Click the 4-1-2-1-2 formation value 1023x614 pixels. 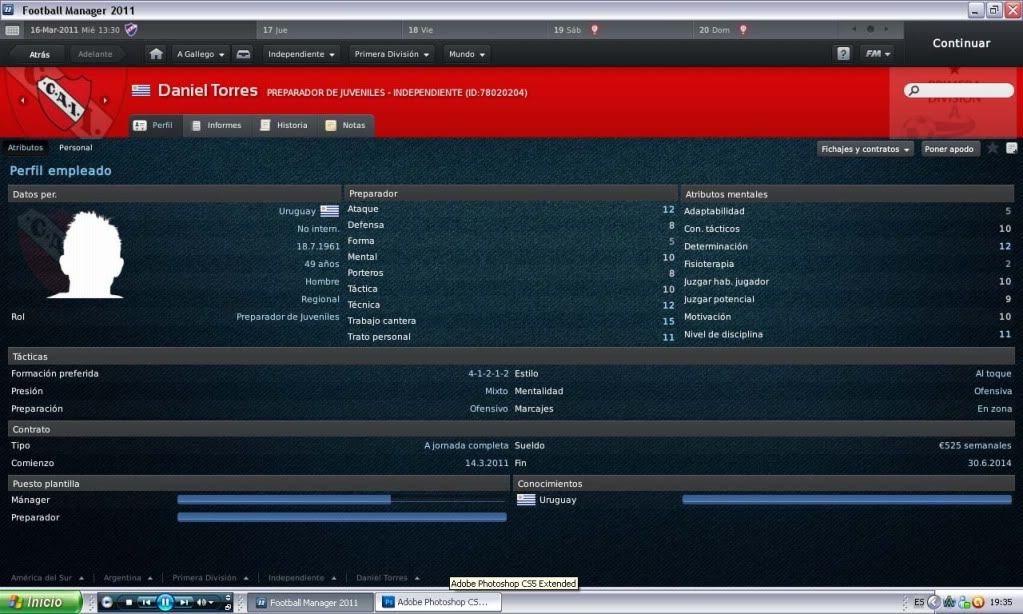pos(488,373)
